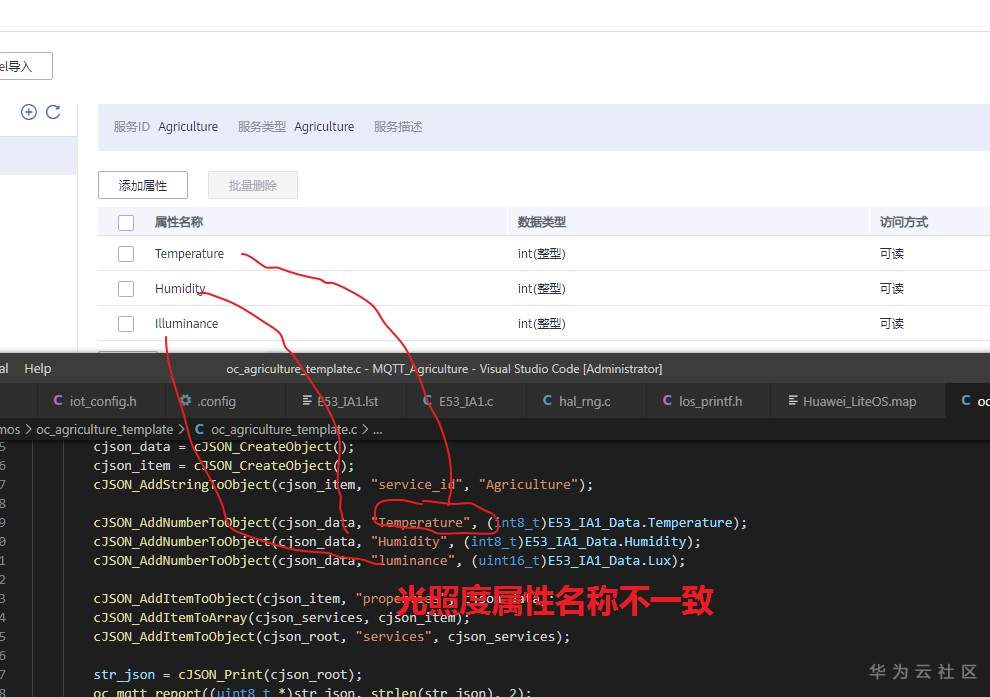
Task: Click the 数据类型 column header
Action: (542, 222)
